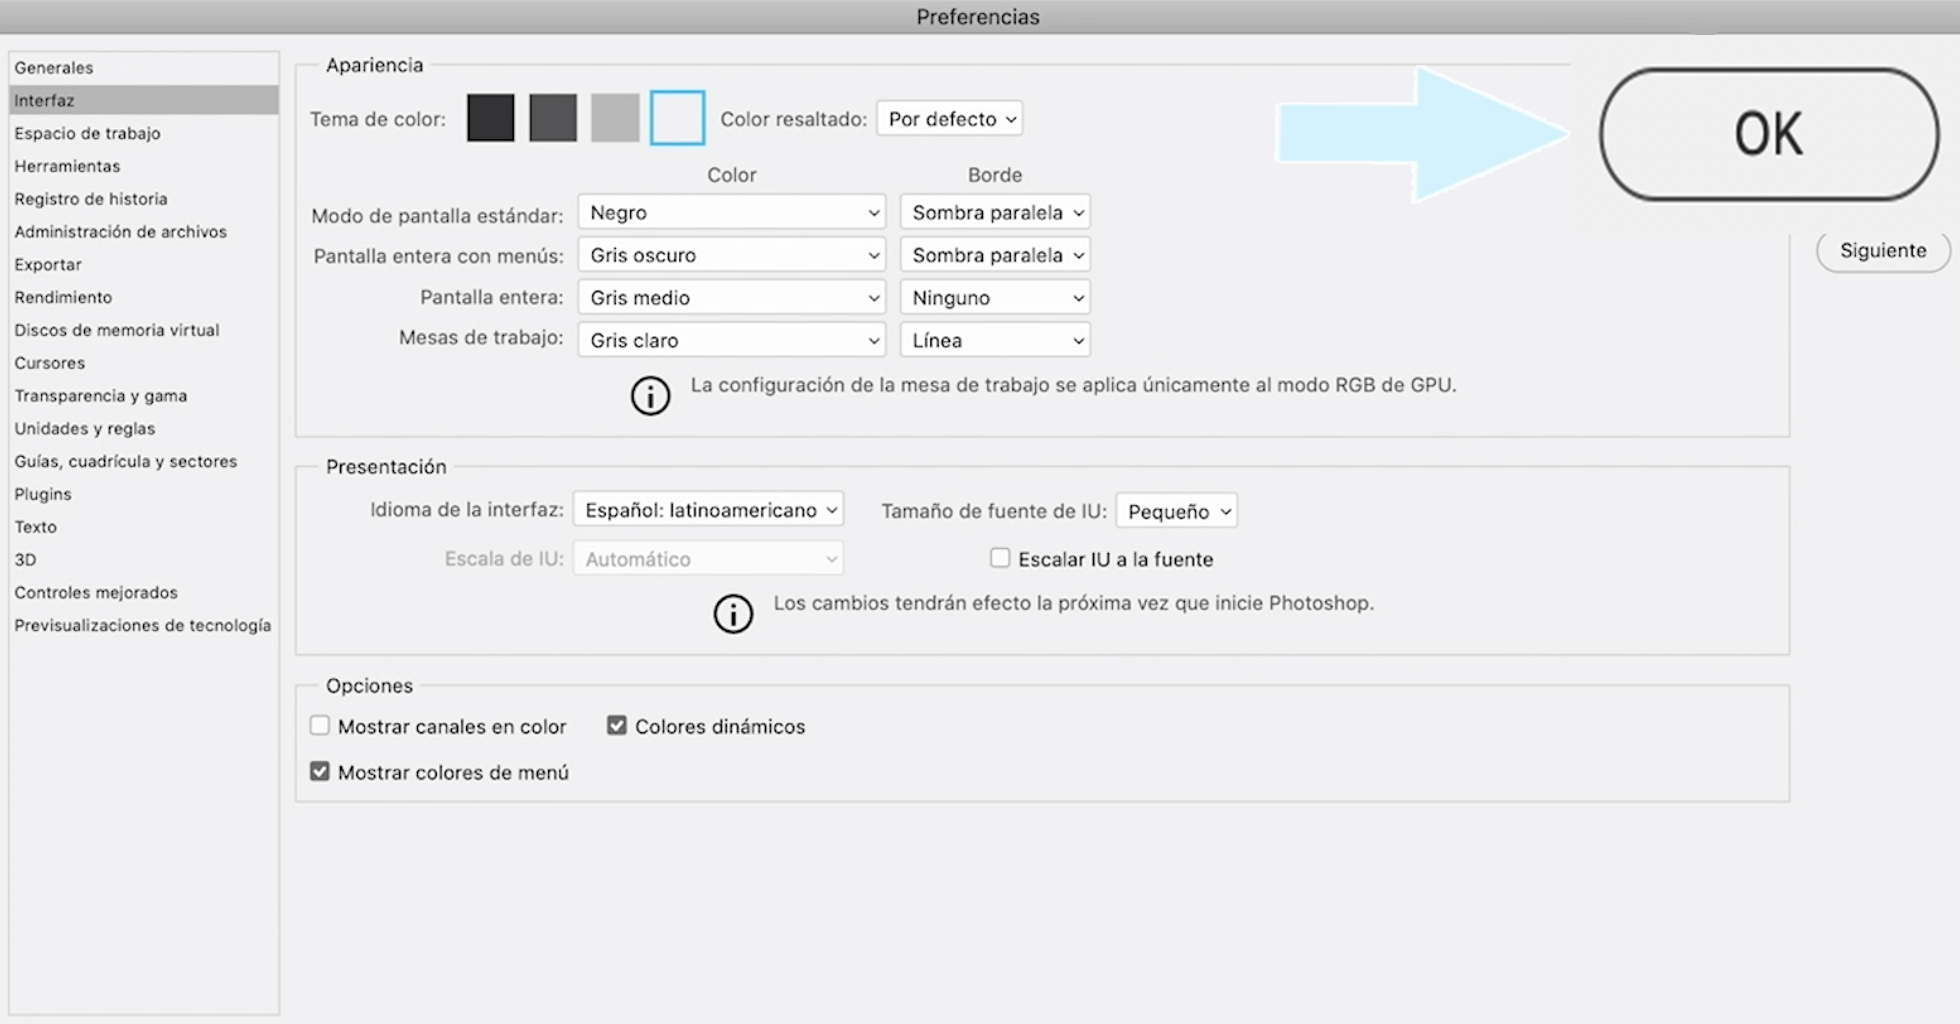Image resolution: width=1960 pixels, height=1024 pixels.
Task: Uncheck Mostrar colores de menú checkbox
Action: click(x=320, y=771)
